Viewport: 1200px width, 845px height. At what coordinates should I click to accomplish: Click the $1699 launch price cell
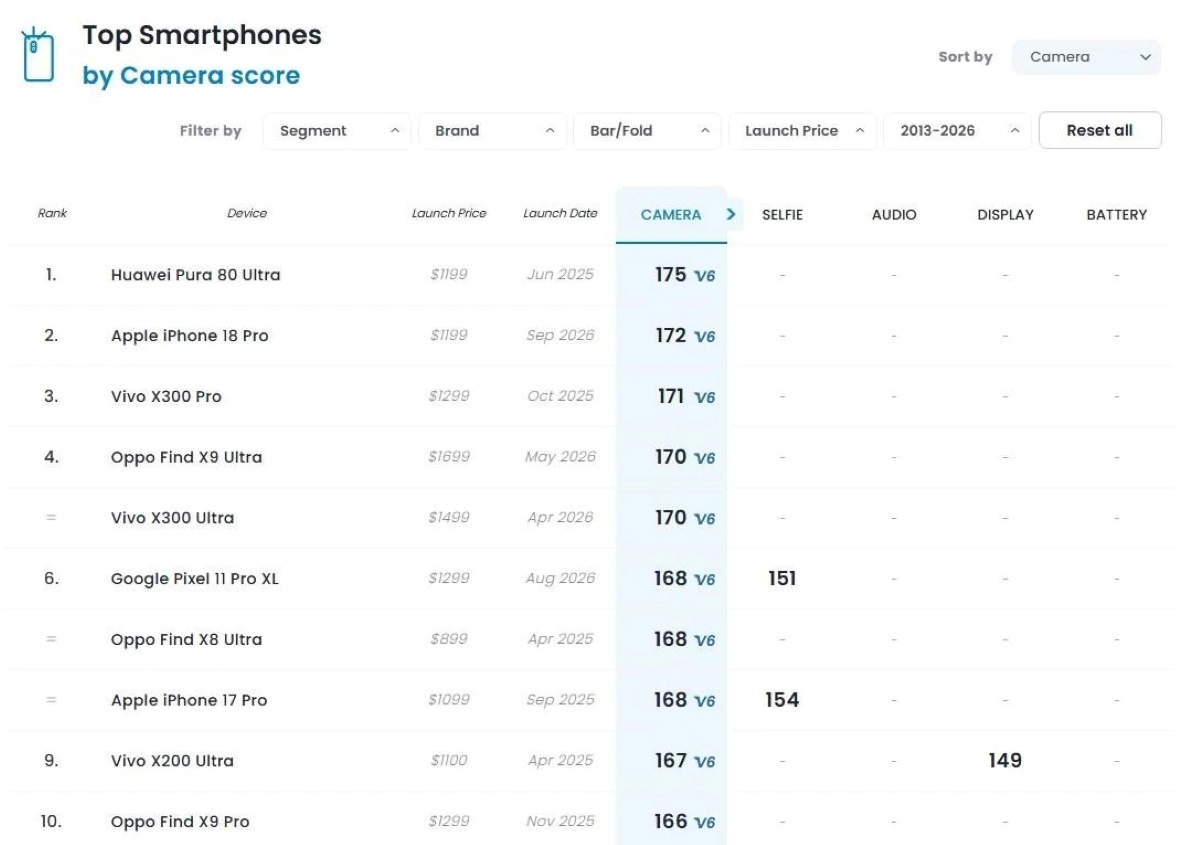449,457
